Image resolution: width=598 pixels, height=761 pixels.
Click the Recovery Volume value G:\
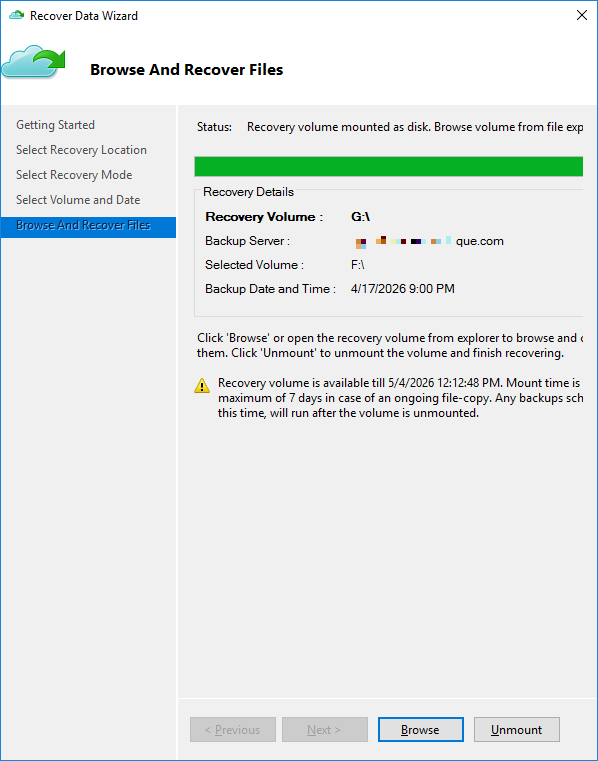(x=360, y=217)
